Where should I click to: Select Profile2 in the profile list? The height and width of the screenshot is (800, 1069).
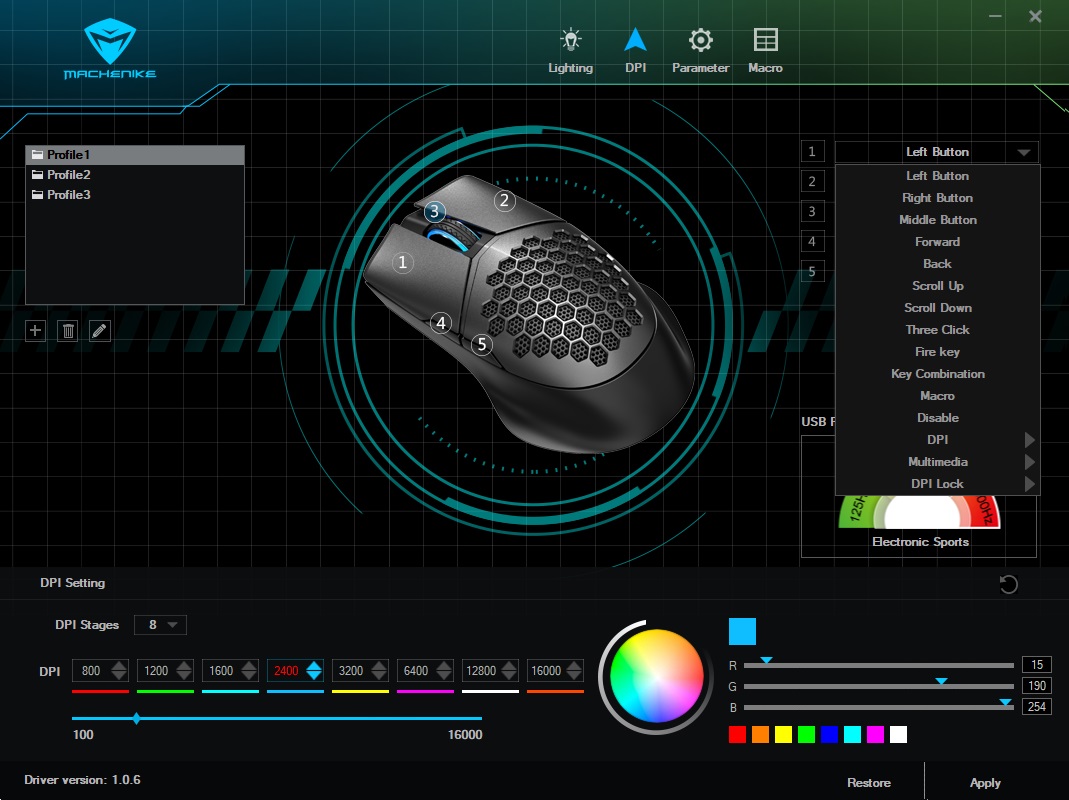[135, 175]
